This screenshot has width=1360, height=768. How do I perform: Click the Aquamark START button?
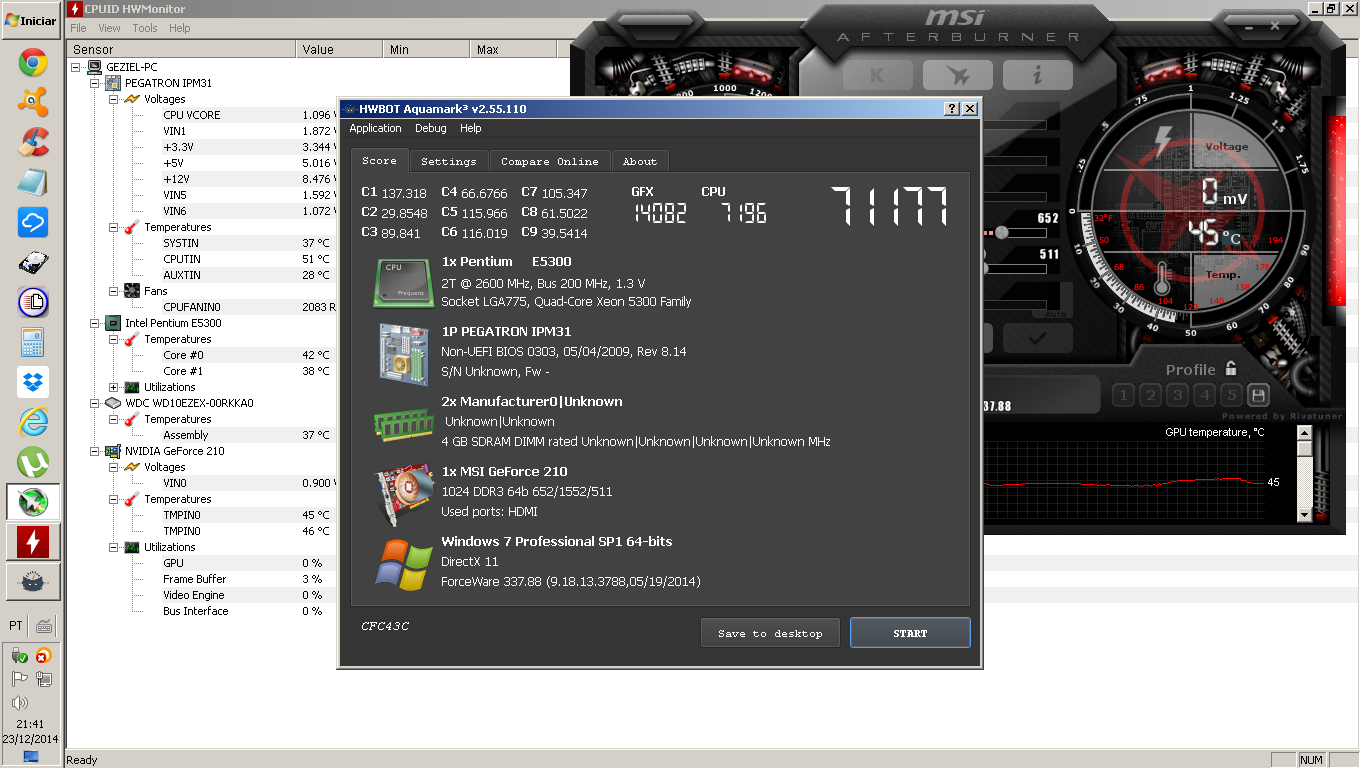[x=910, y=633]
